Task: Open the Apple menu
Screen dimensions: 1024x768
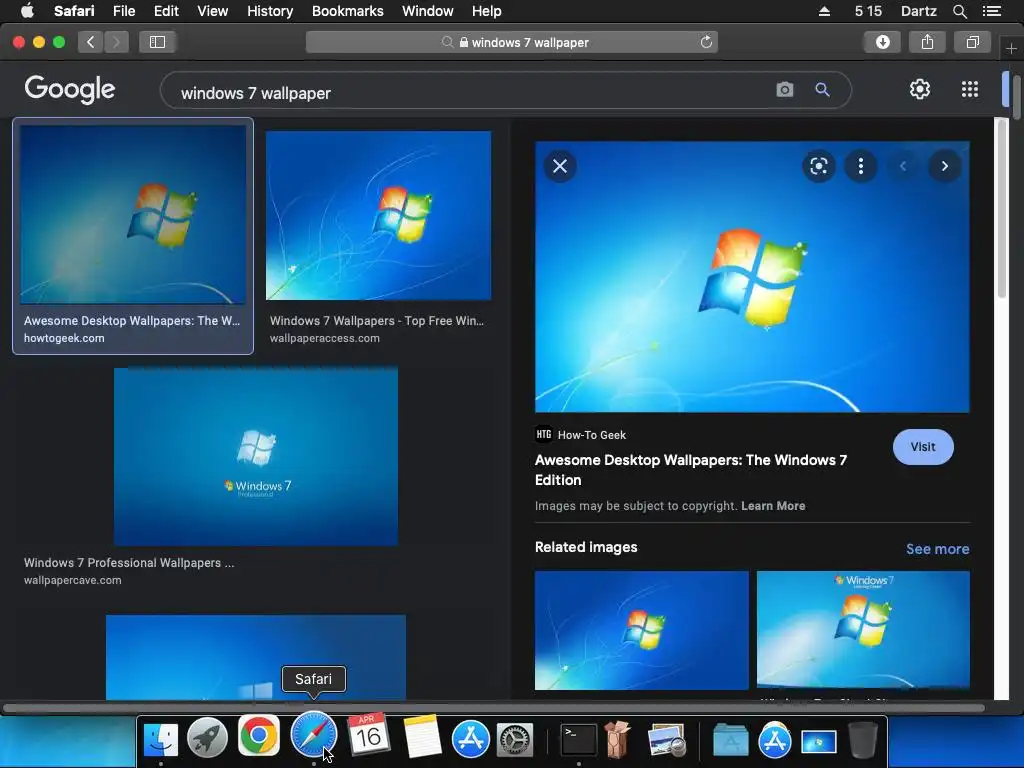Action: click(27, 11)
